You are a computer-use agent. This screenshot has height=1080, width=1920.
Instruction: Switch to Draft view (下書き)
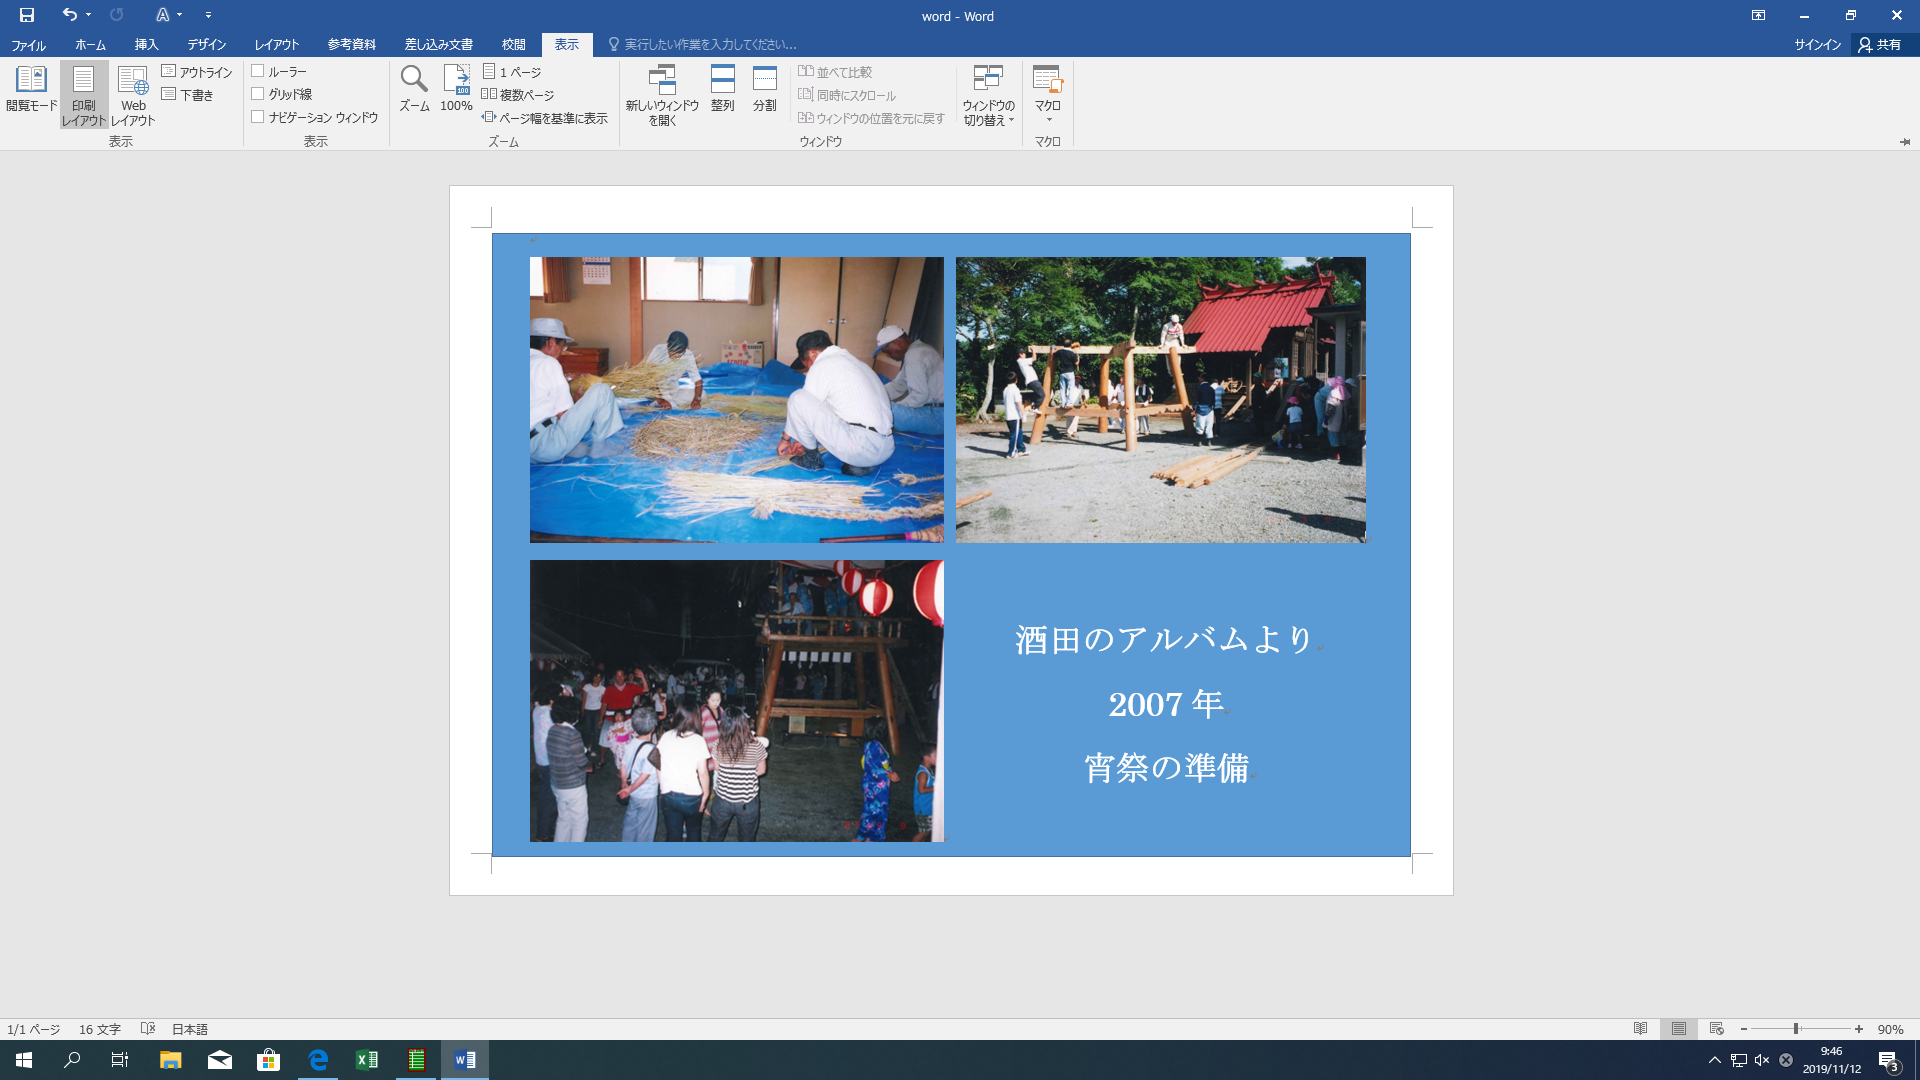click(188, 95)
